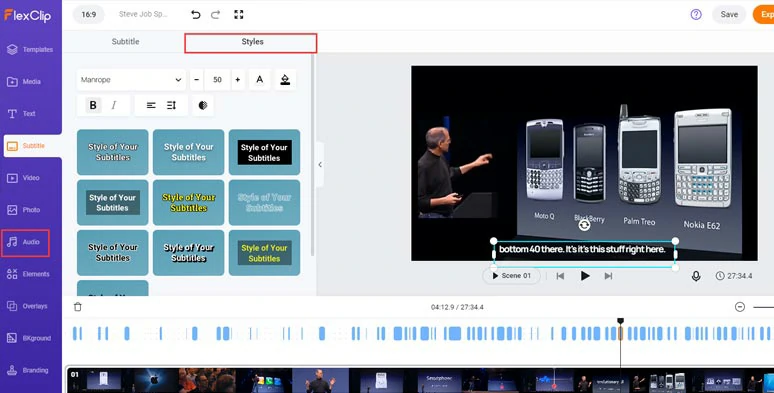This screenshot has width=774, height=393.
Task: Select the yellow outlined subtitle style
Action: (x=189, y=202)
